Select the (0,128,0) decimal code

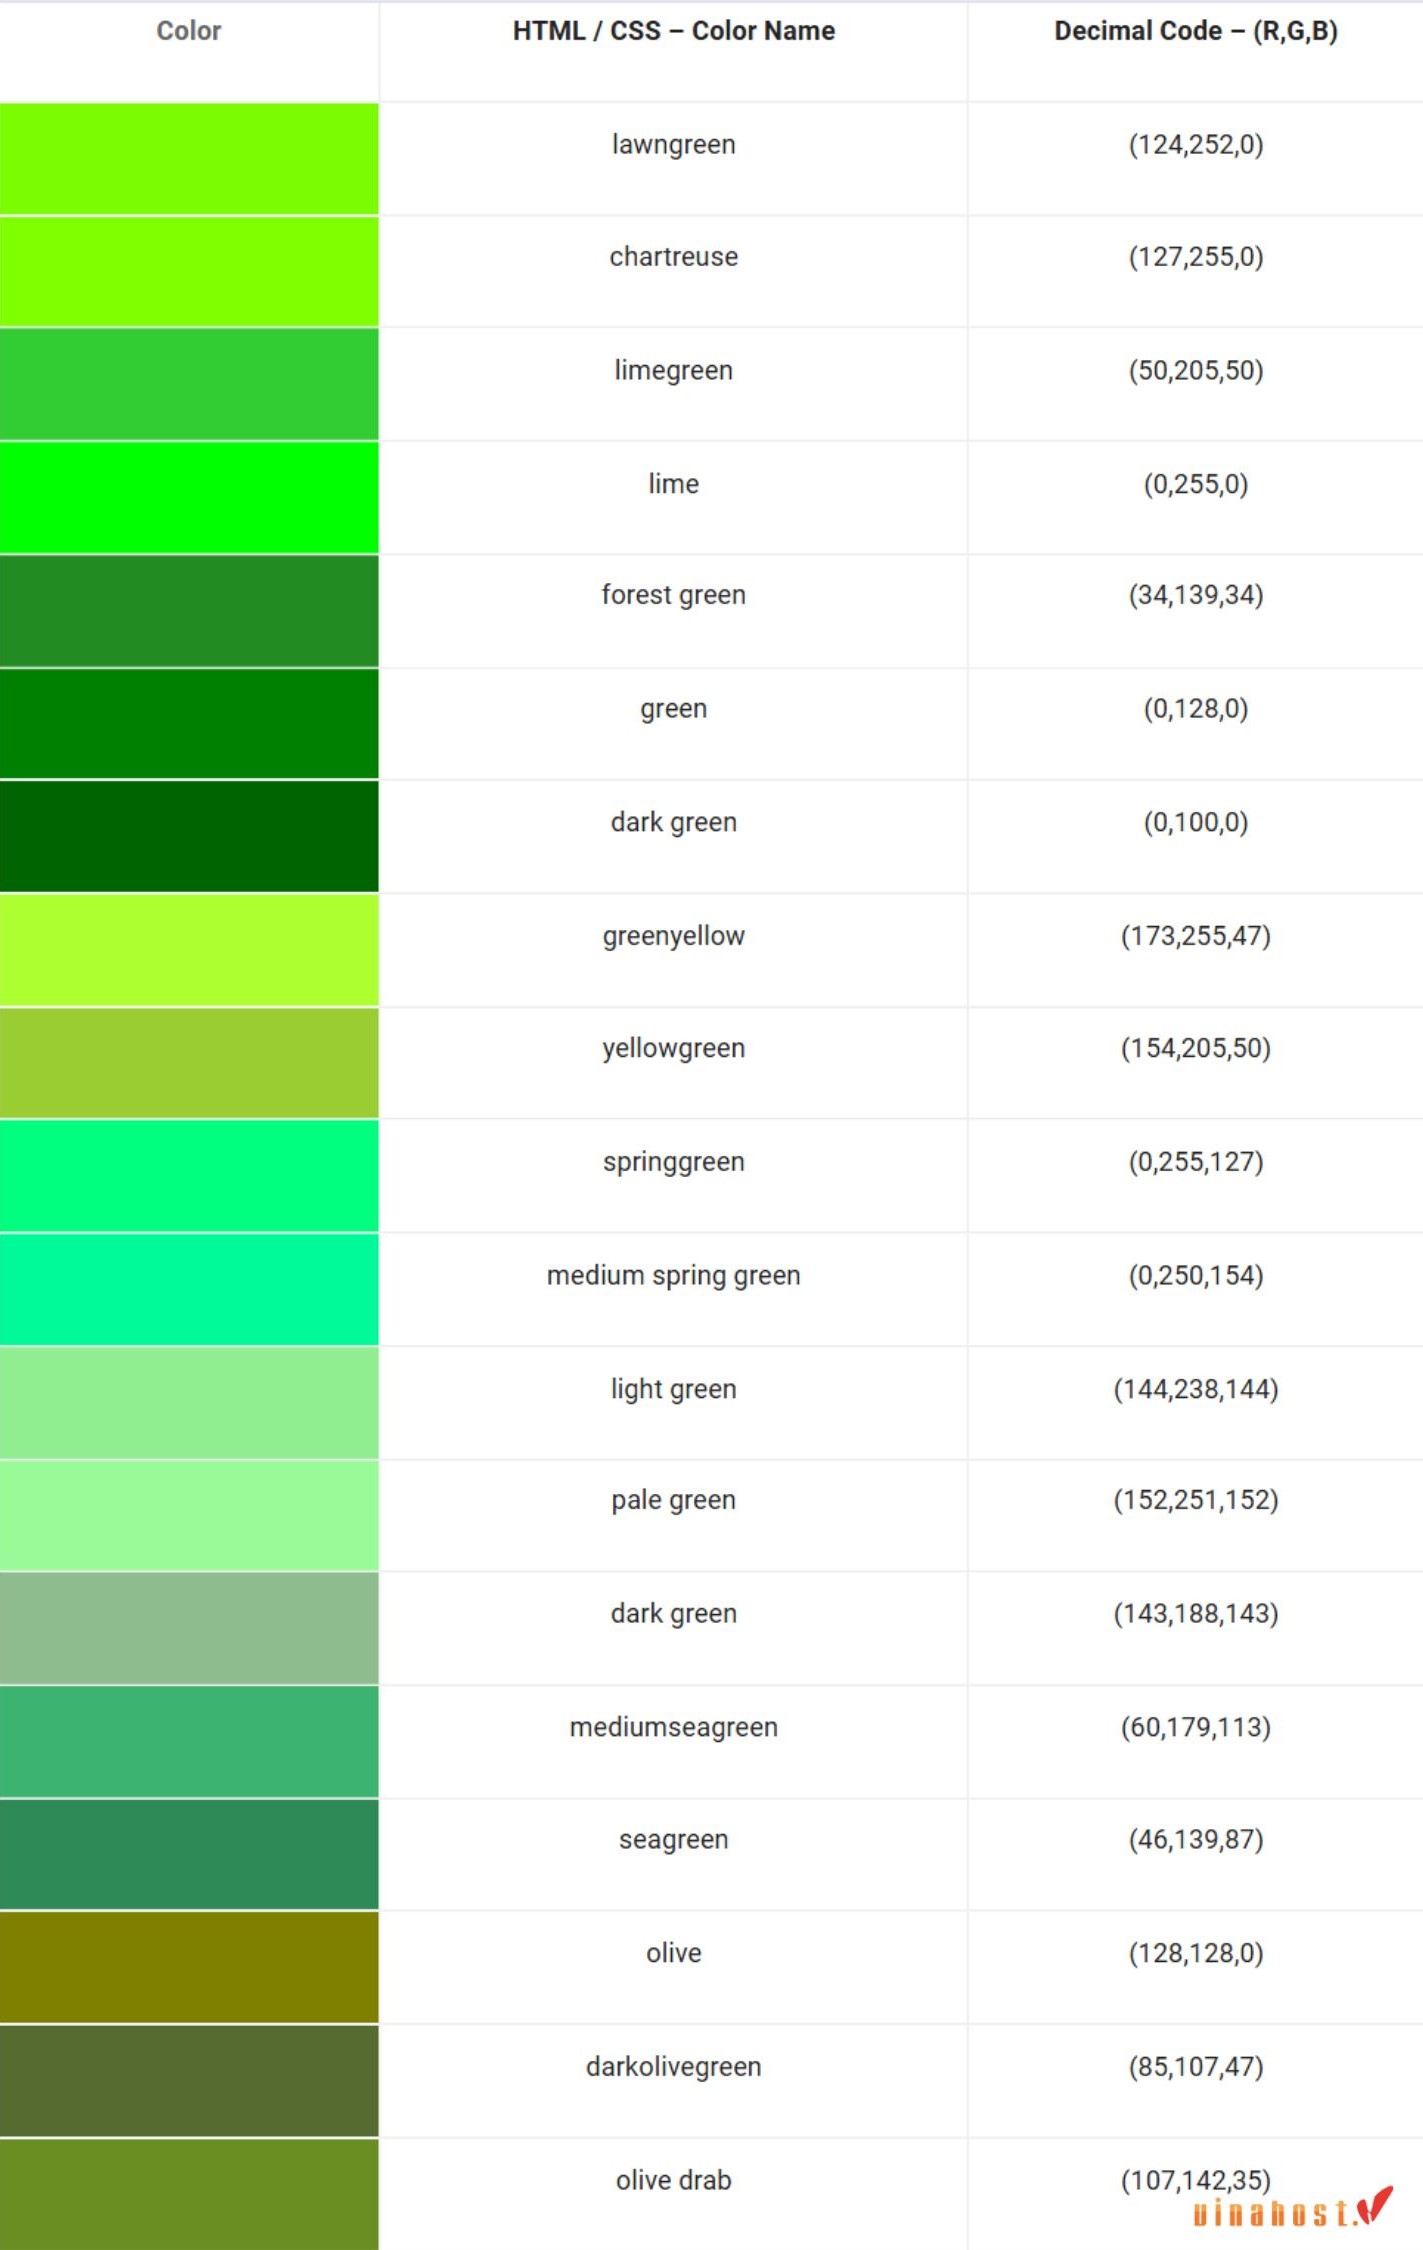pos(1196,709)
